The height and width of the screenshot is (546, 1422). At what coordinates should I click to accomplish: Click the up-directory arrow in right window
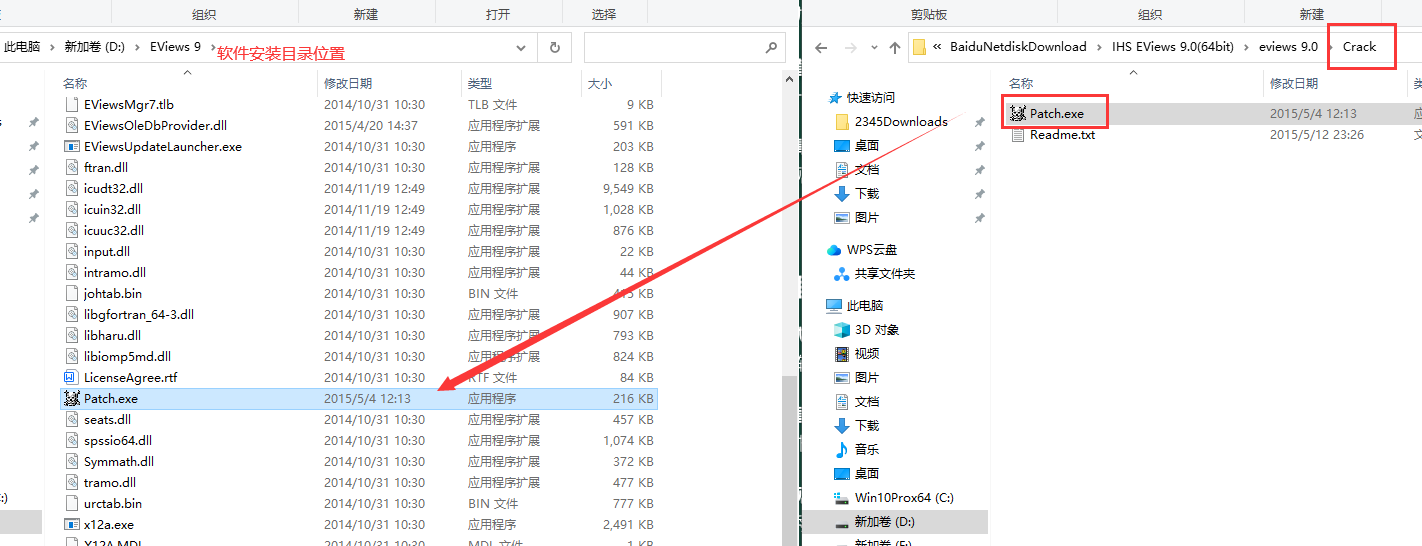895,47
